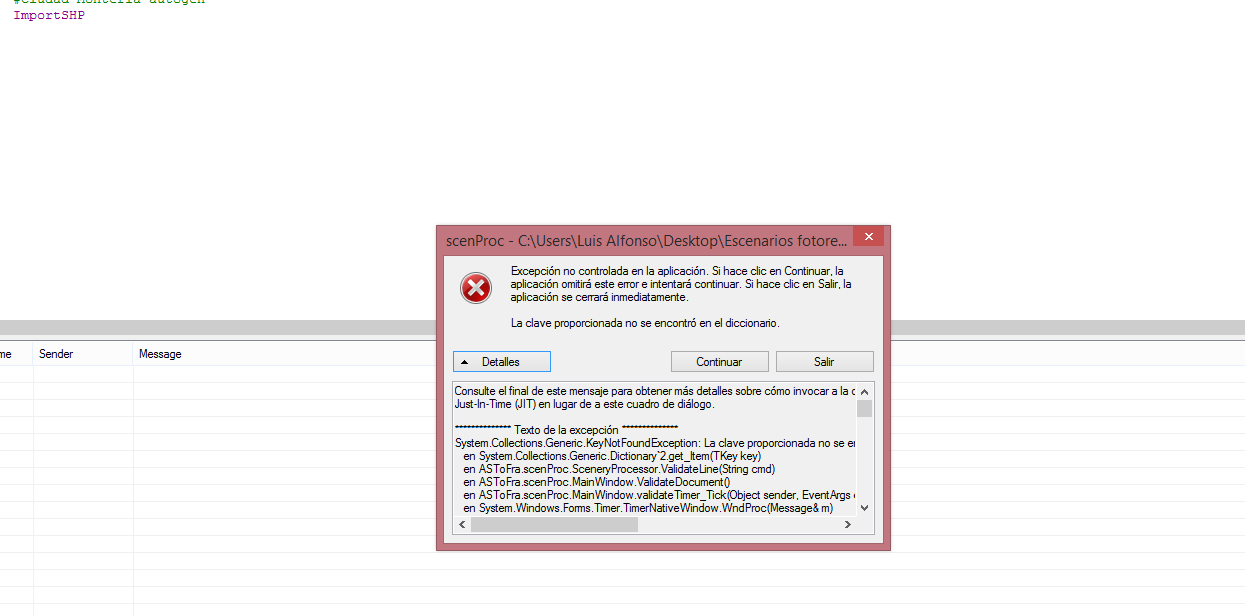Screen dimensions: 1245x616
Task: Click the red error icon in dialog
Action: (475, 288)
